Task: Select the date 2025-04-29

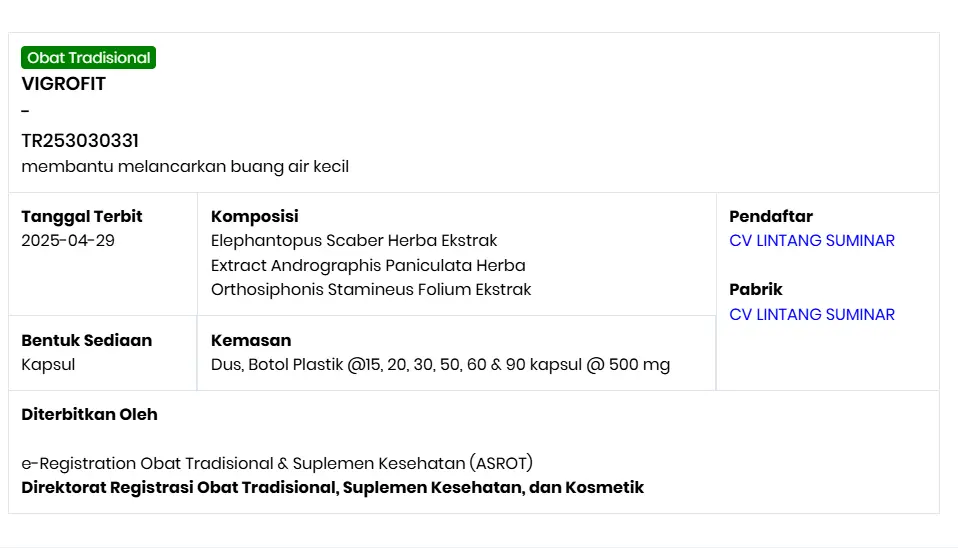Action: pyautogui.click(x=68, y=241)
